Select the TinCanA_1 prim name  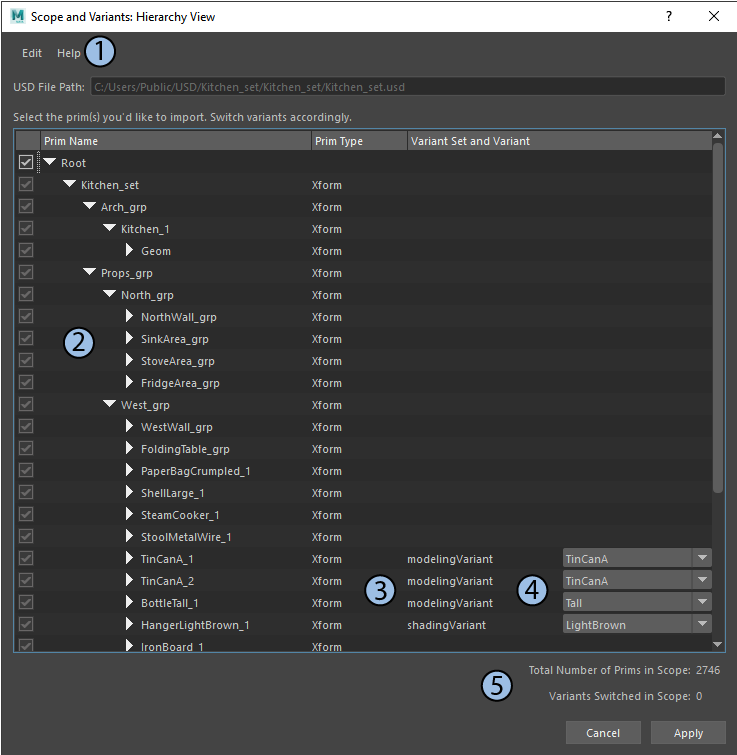click(167, 559)
